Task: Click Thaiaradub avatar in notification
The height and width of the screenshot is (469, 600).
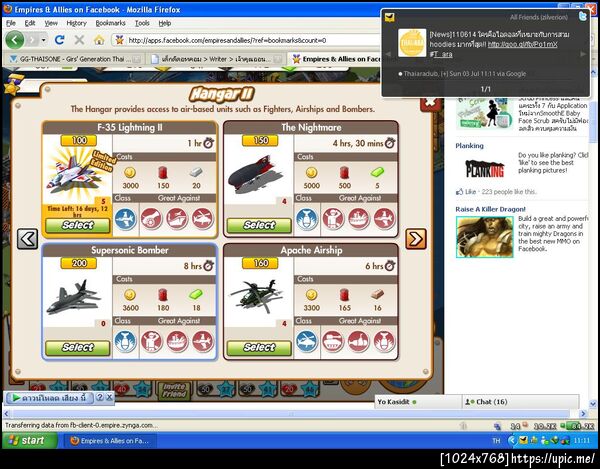Action: pos(412,43)
